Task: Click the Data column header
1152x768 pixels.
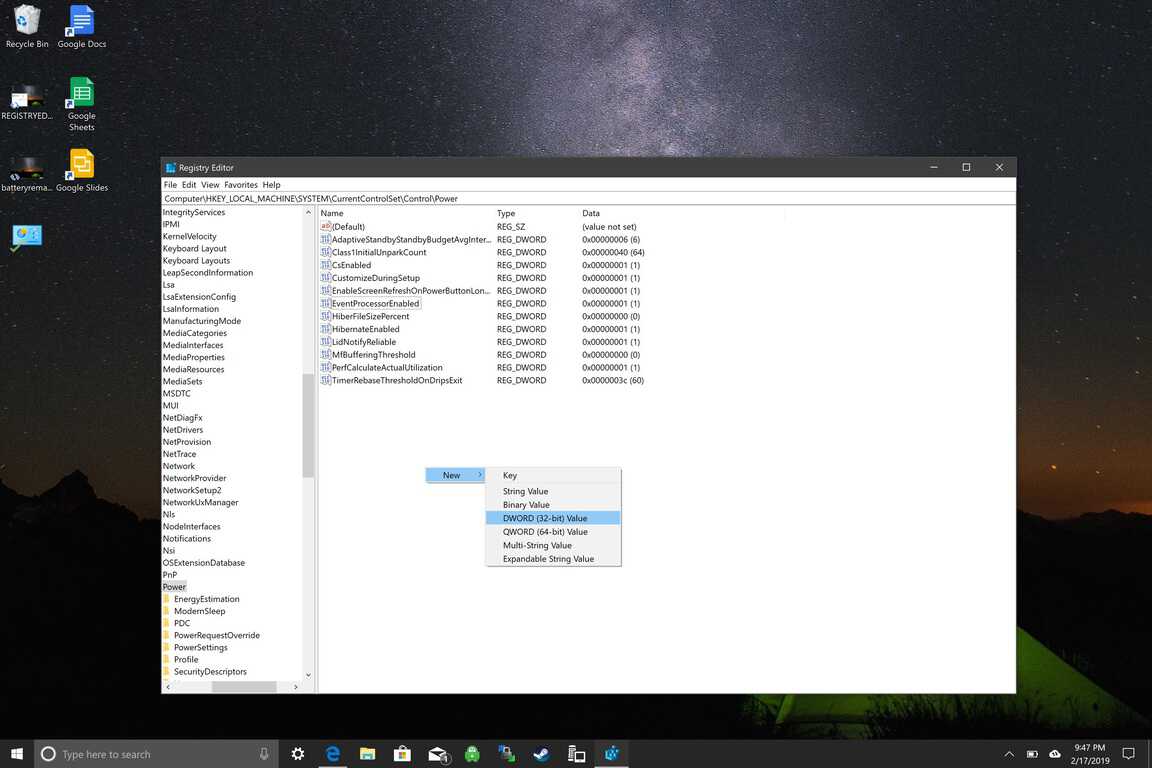Action: click(591, 213)
